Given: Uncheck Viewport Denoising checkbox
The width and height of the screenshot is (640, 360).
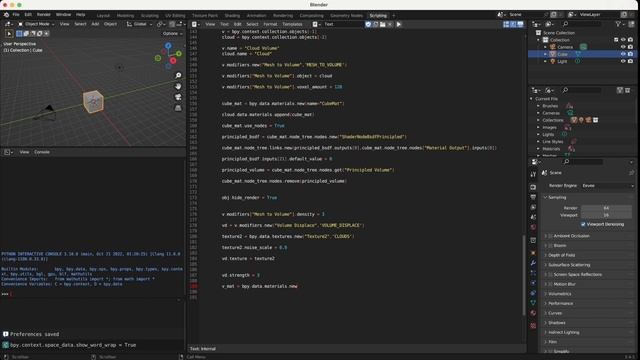Looking at the screenshot, I should [x=583, y=224].
